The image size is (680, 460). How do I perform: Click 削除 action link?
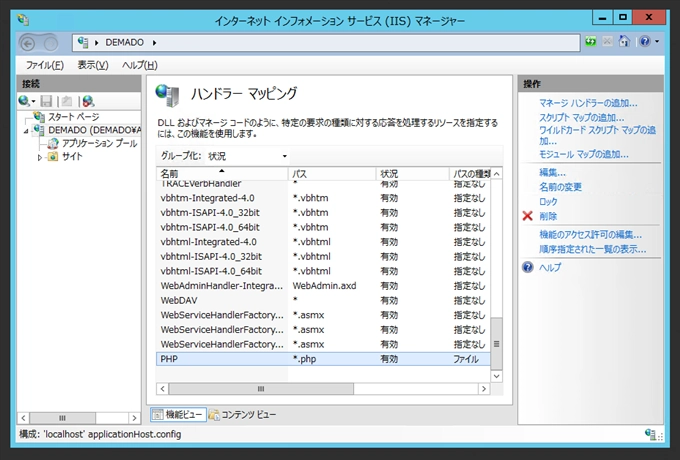(548, 216)
